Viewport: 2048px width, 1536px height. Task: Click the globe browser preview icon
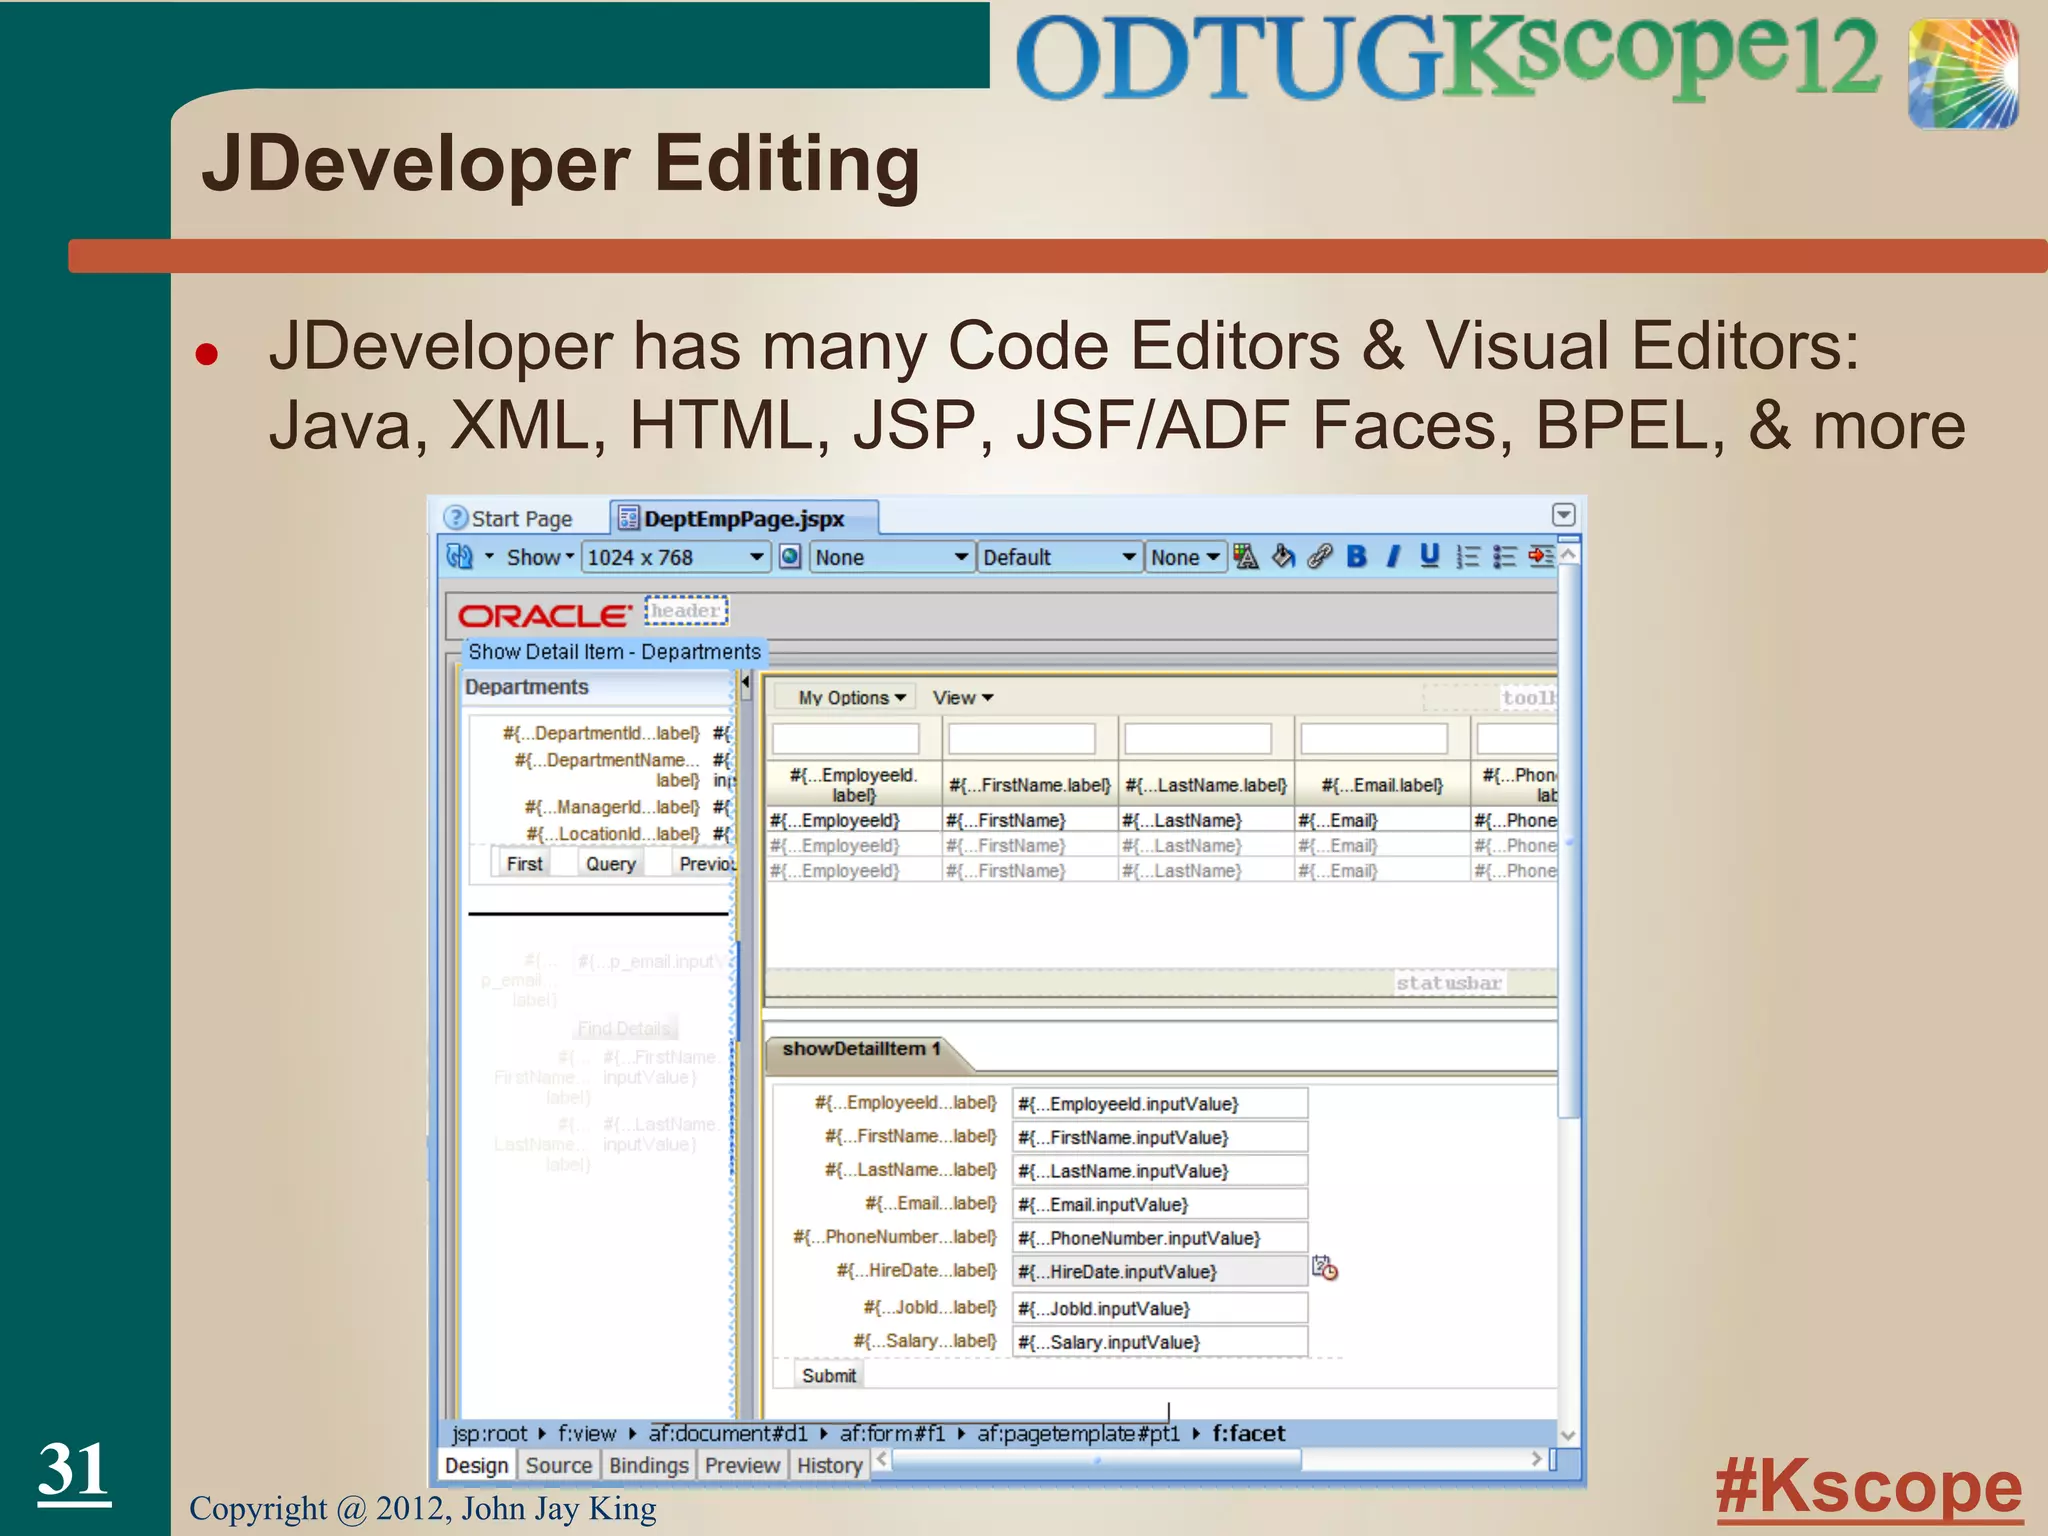click(790, 557)
